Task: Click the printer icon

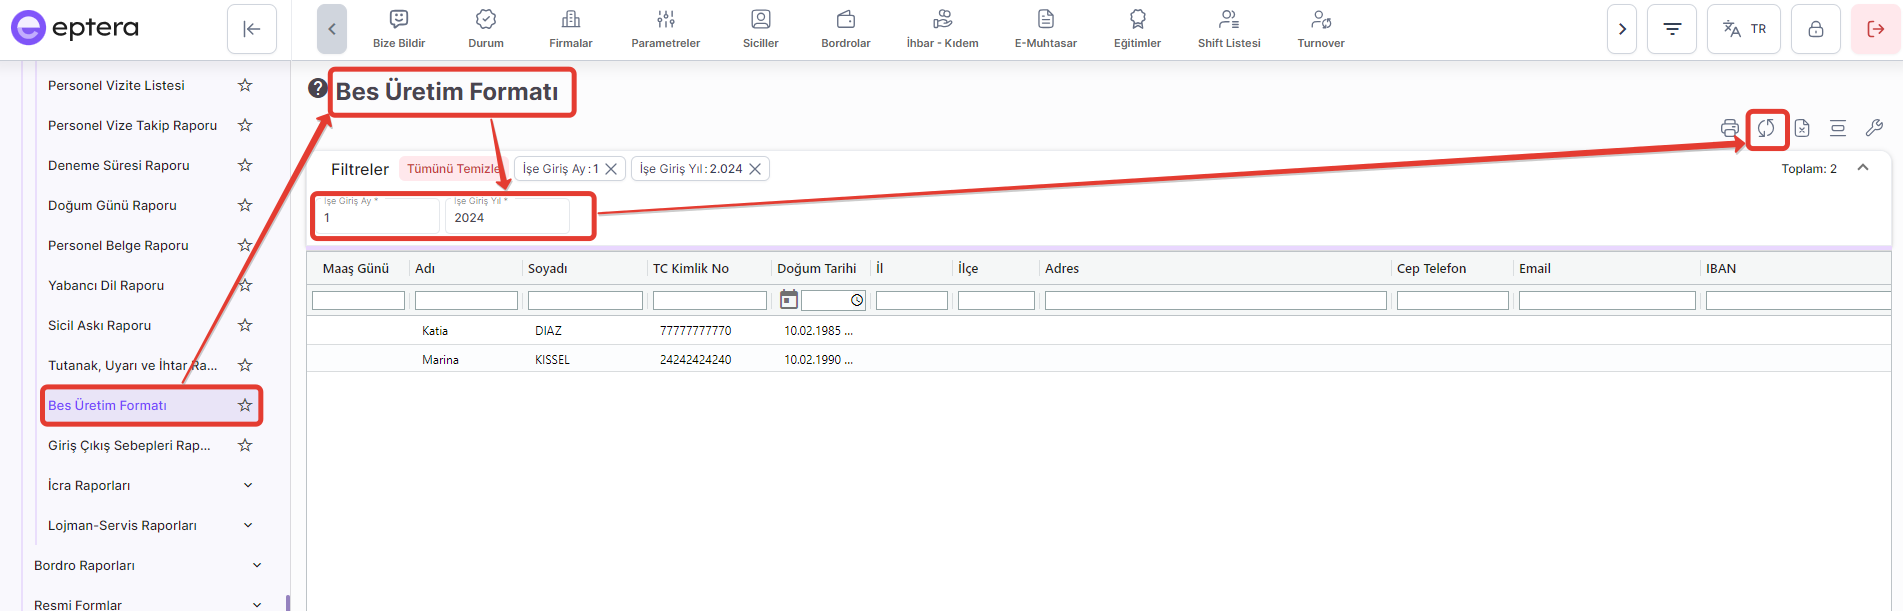Action: [1729, 128]
